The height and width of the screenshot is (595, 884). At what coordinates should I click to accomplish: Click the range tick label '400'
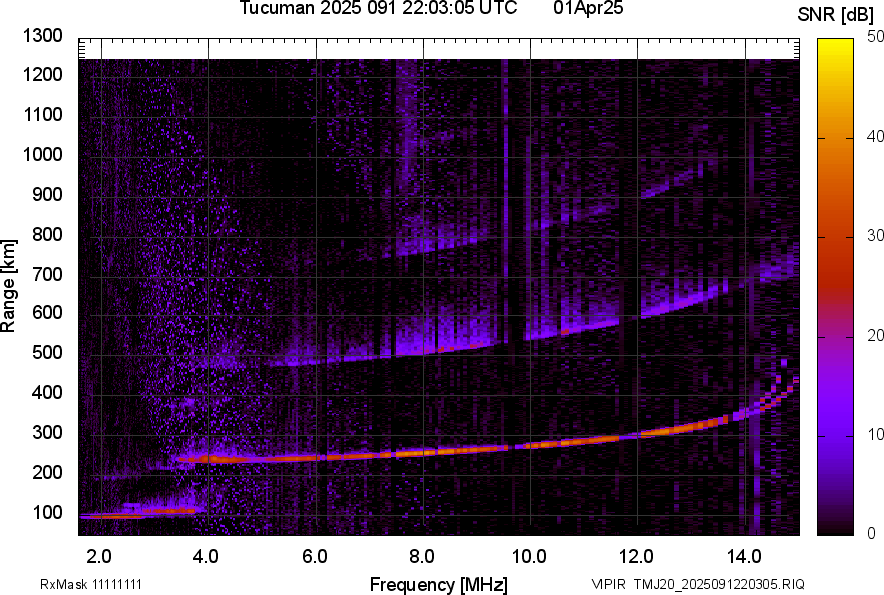47,393
